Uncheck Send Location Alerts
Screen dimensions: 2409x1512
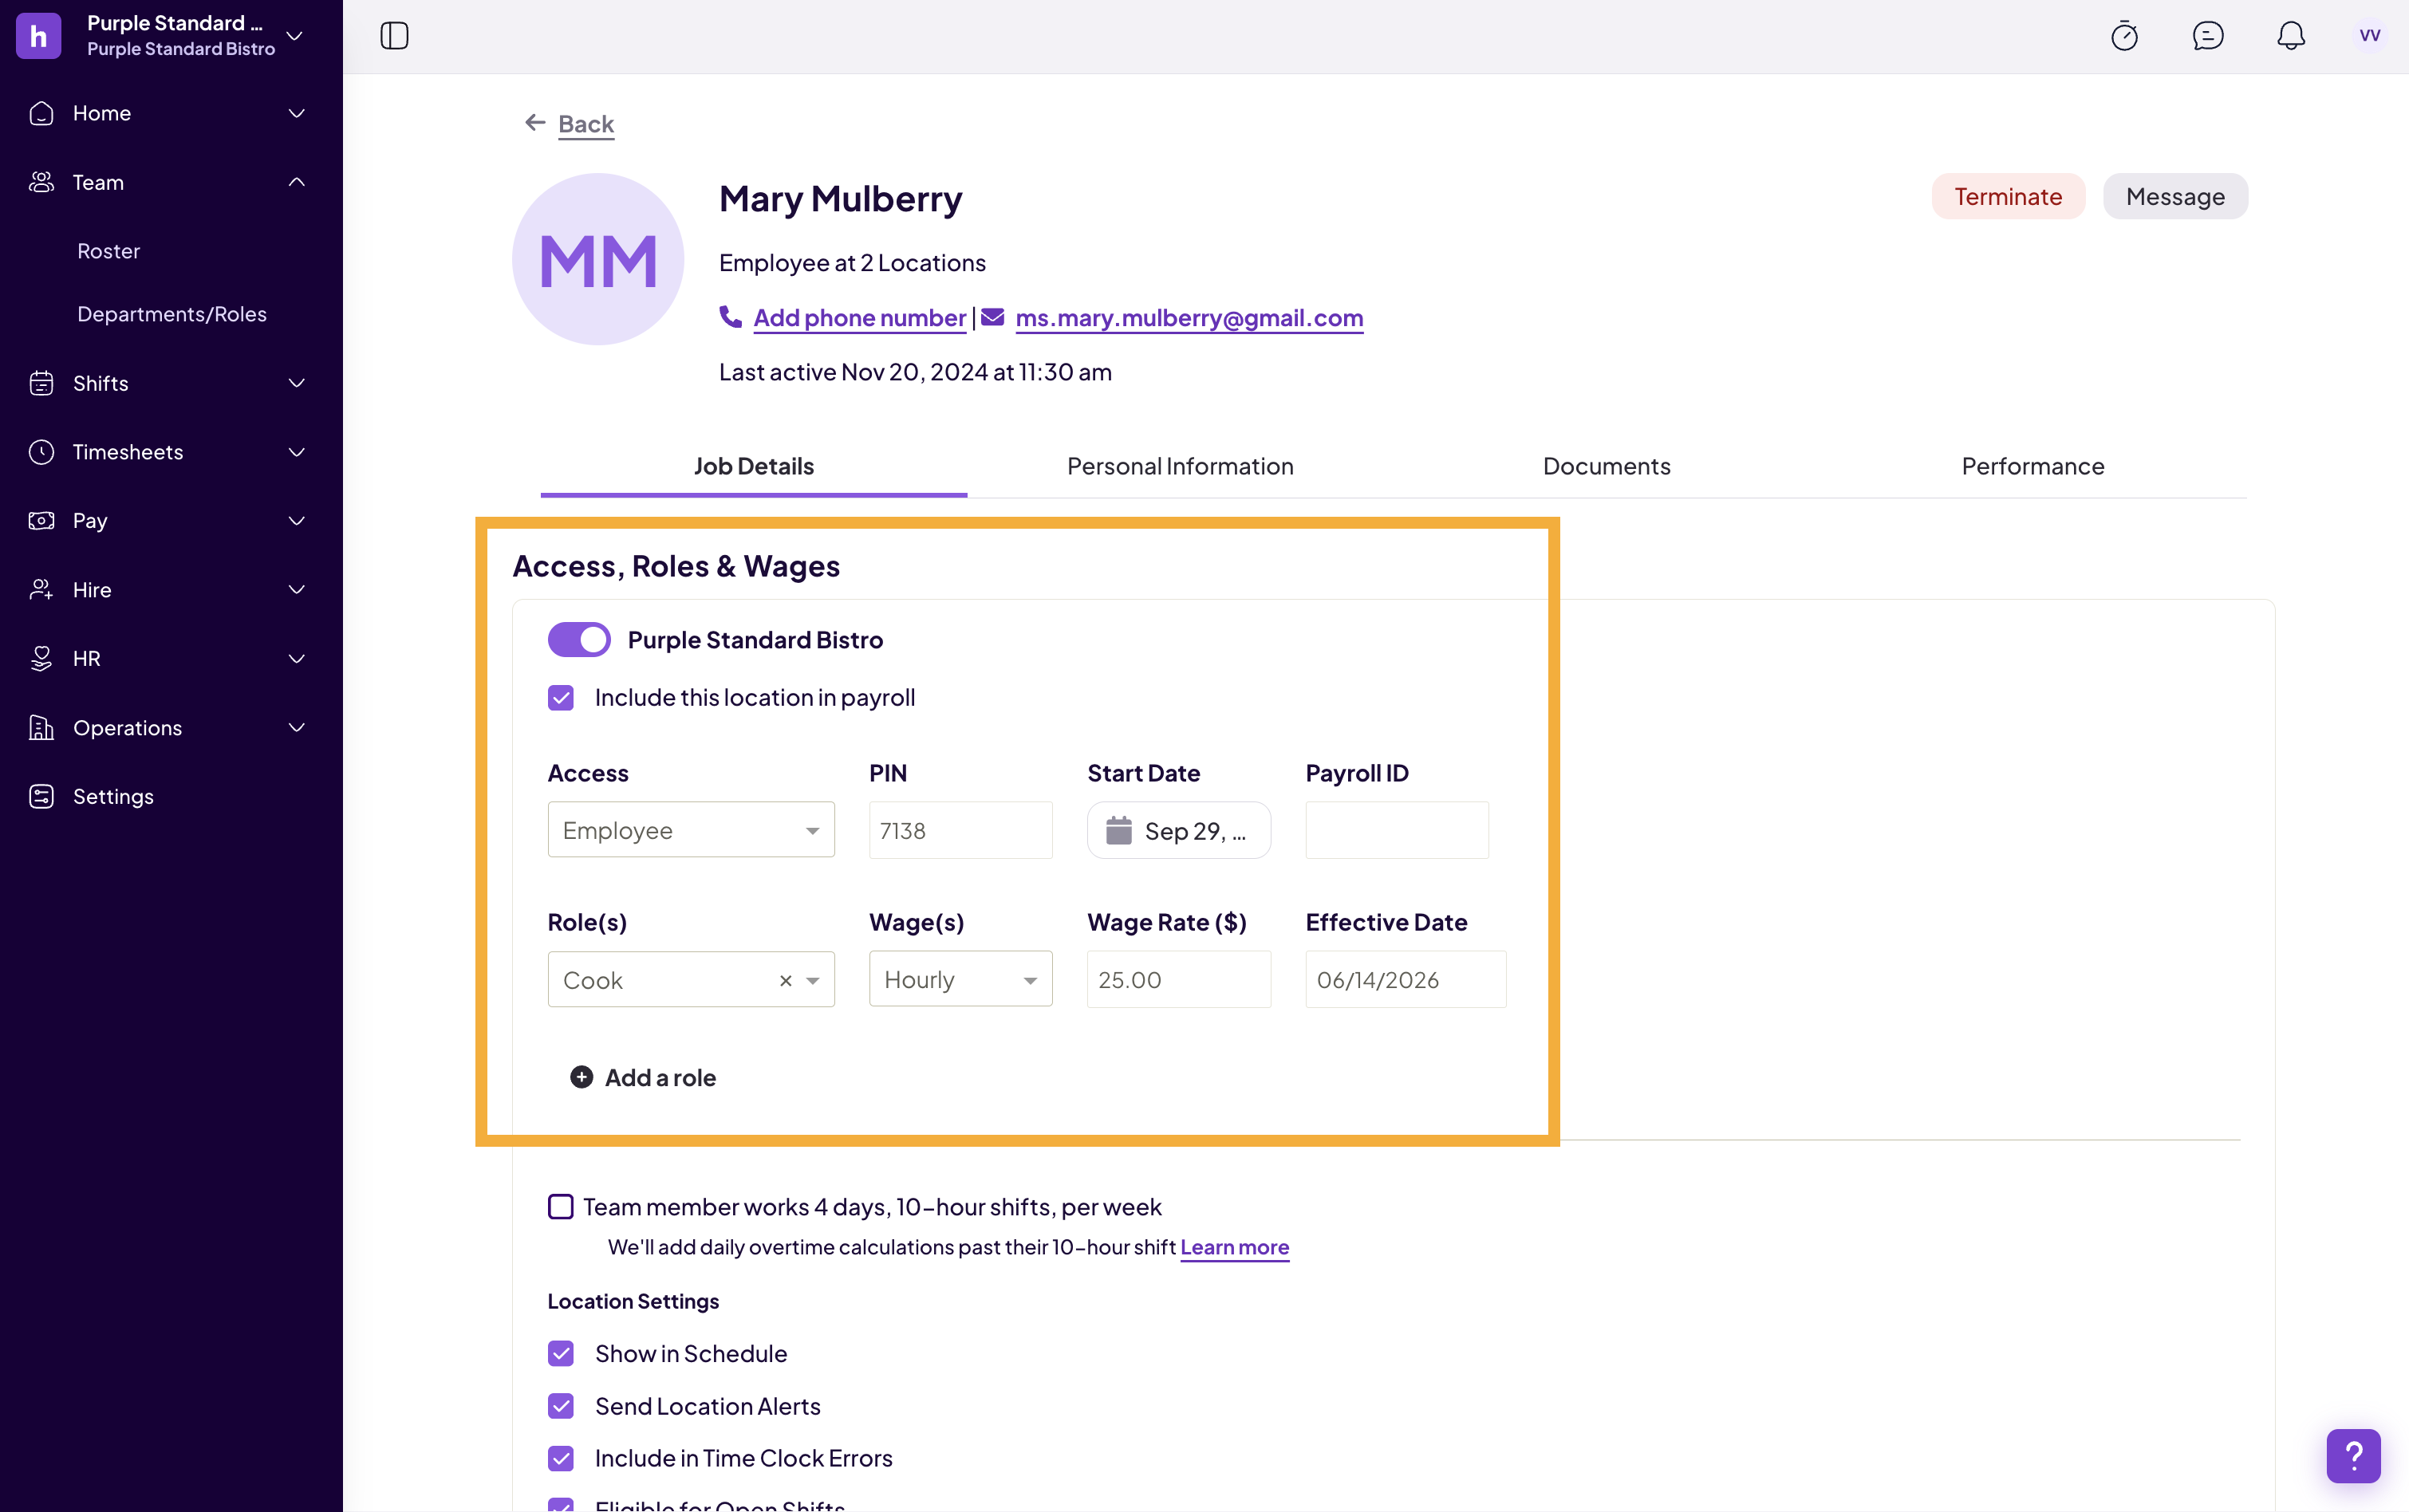click(x=561, y=1406)
